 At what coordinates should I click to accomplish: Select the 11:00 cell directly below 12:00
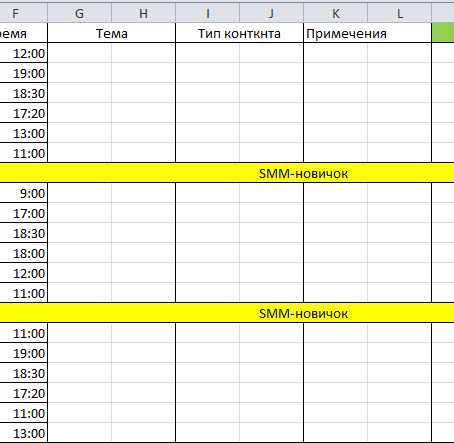[x=23, y=293]
